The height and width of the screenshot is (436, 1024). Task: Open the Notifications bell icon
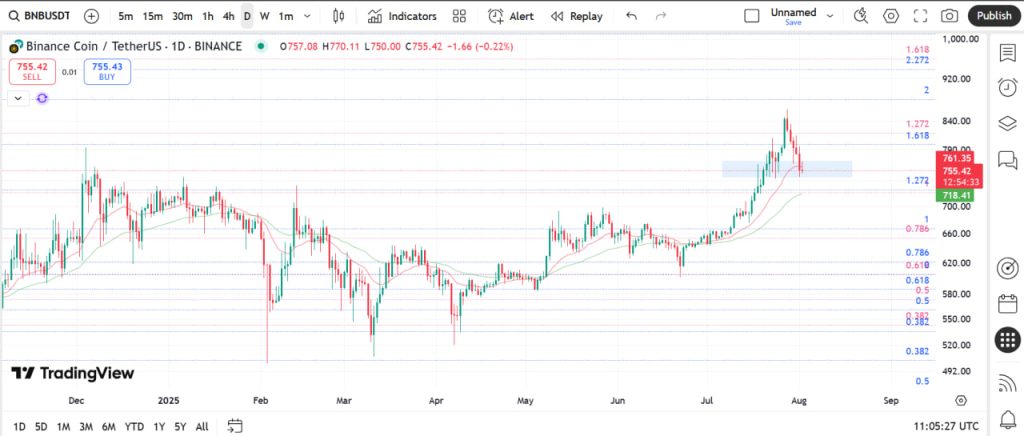(1008, 418)
